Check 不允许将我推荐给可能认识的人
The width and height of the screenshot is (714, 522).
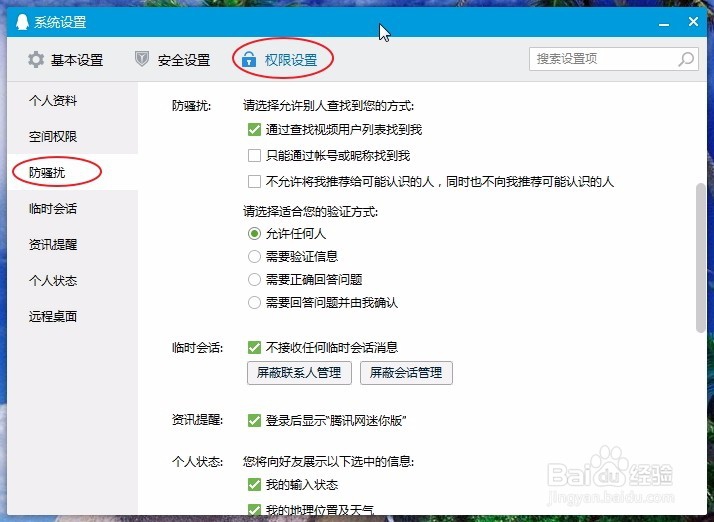(x=254, y=181)
